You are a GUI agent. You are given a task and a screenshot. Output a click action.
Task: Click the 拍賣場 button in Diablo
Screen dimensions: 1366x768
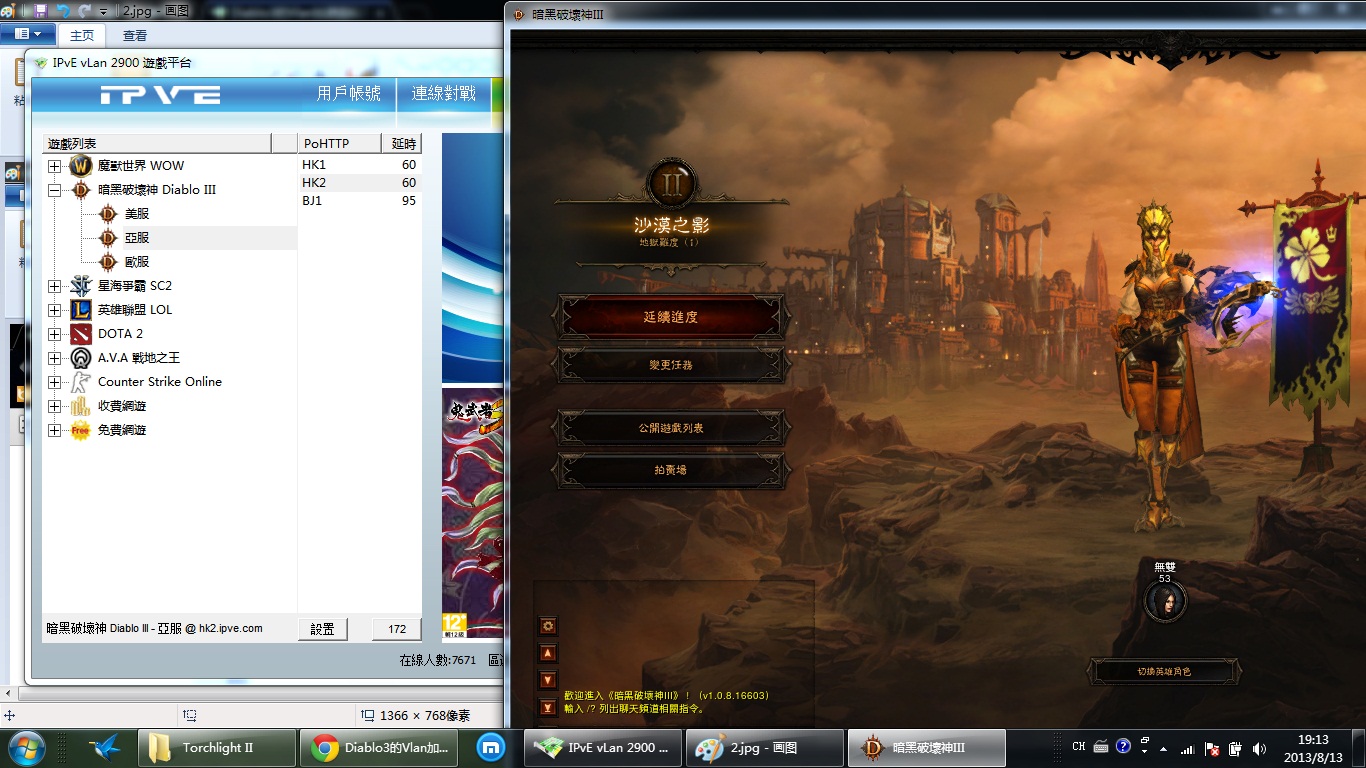click(x=671, y=470)
